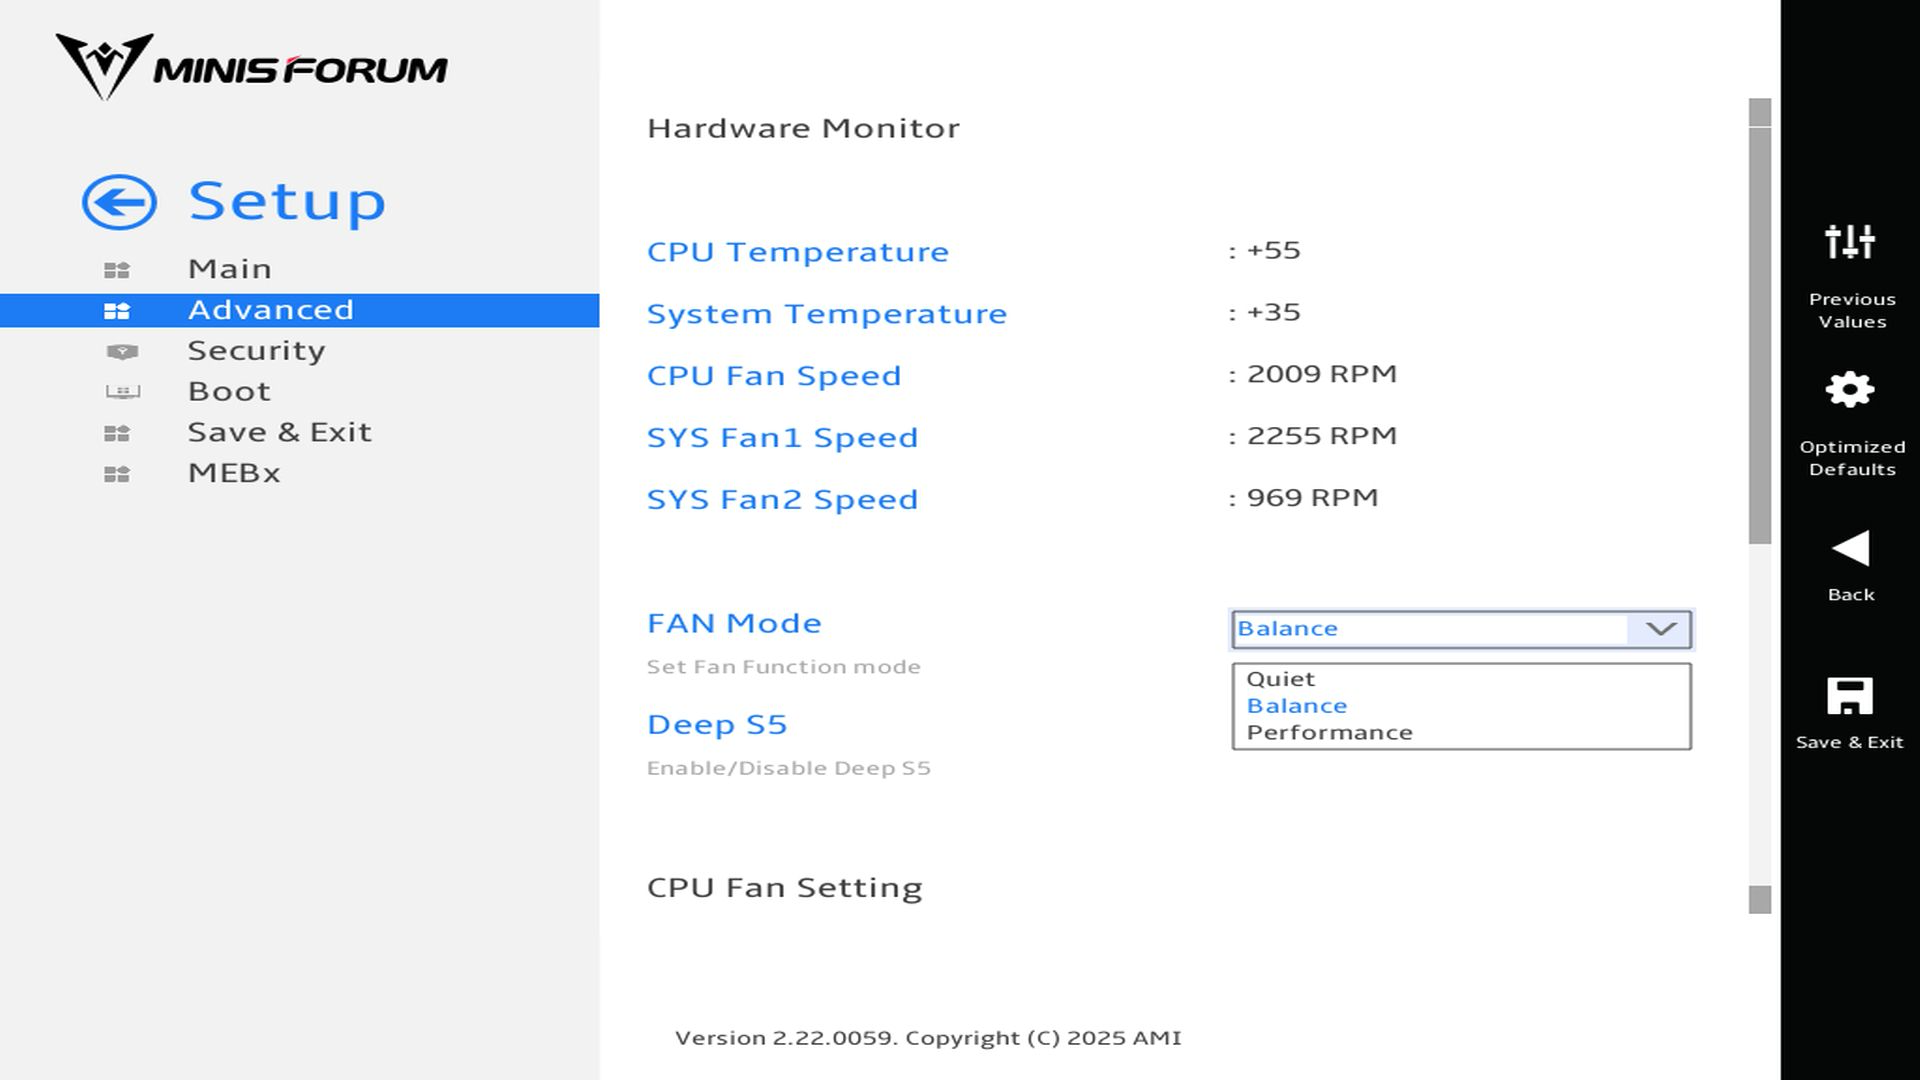Viewport: 1920px width, 1080px height.
Task: Open the Main setup menu
Action: click(x=229, y=269)
